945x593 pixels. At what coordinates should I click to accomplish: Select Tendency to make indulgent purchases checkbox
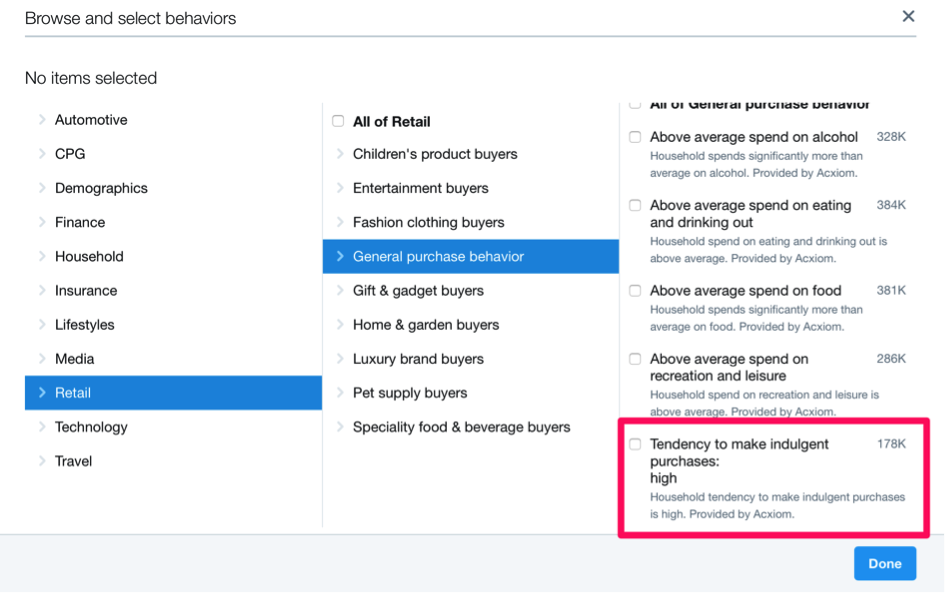(x=635, y=444)
